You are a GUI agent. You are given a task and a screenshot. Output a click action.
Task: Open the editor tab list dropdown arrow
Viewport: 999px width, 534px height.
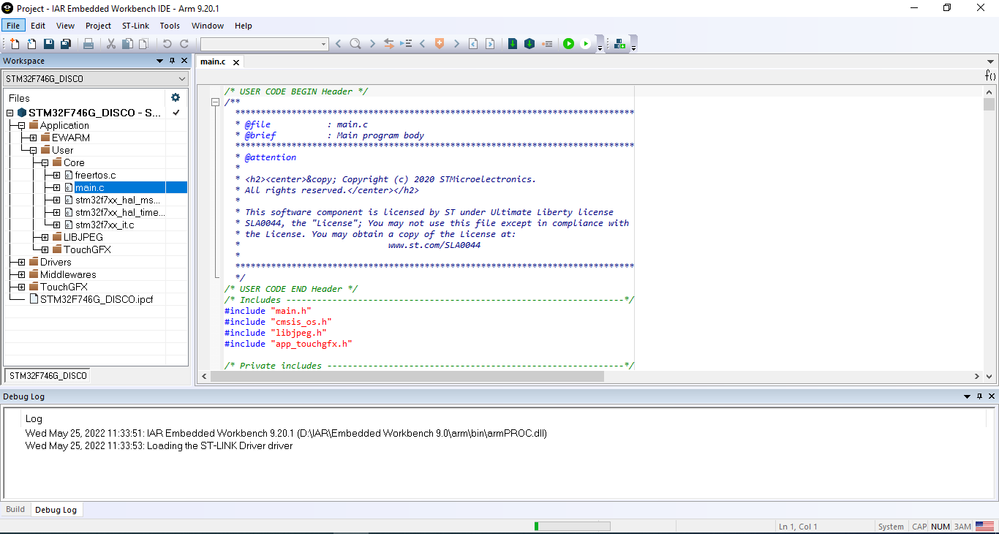(x=991, y=62)
